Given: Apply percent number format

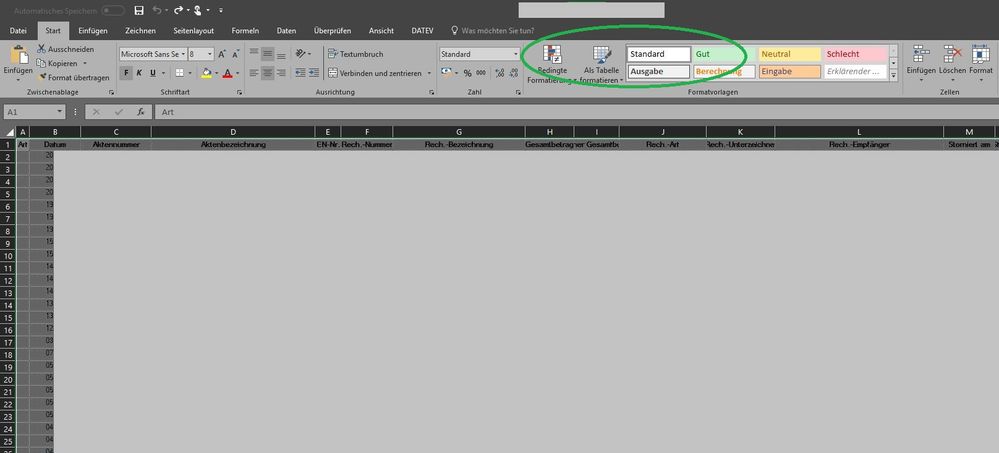Looking at the screenshot, I should [467, 73].
